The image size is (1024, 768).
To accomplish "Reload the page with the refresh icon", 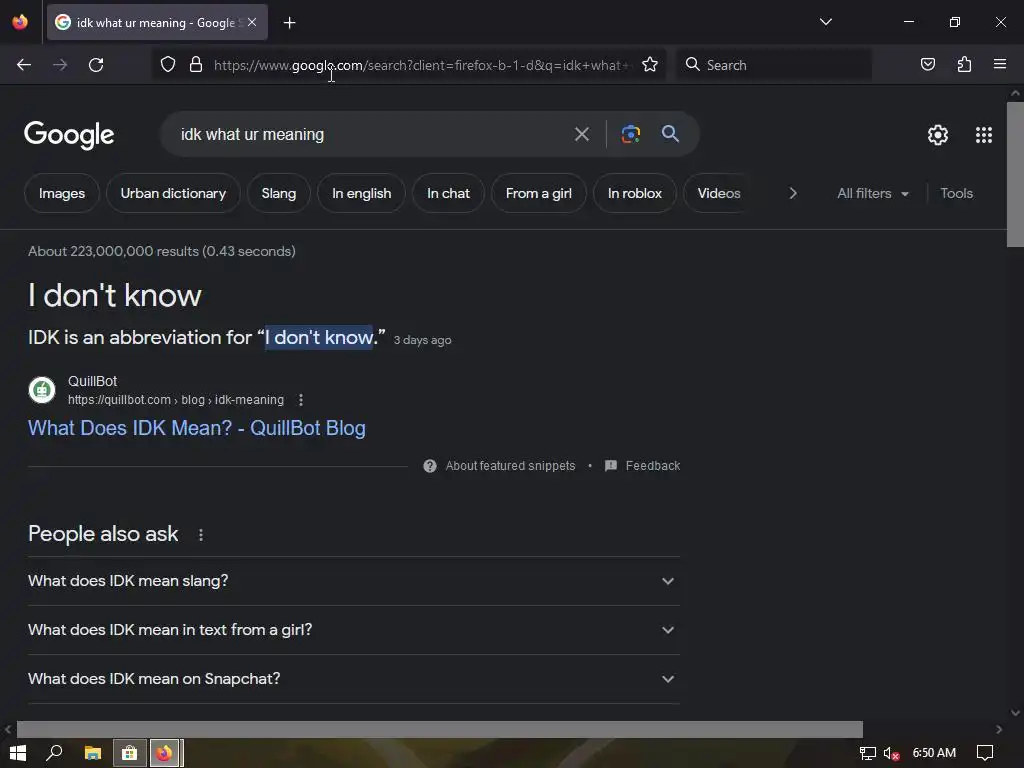I will click(96, 65).
